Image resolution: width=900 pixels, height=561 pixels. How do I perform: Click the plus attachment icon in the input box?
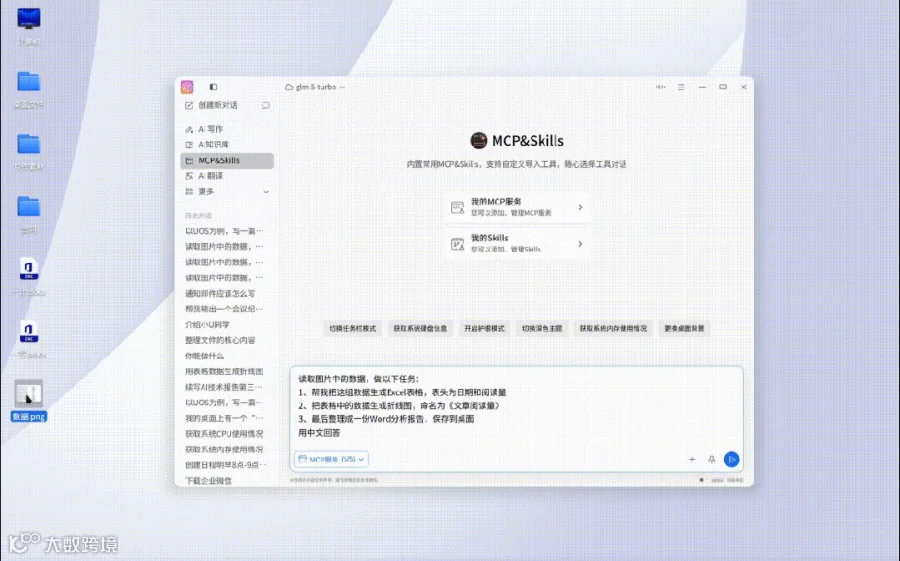pyautogui.click(x=692, y=459)
